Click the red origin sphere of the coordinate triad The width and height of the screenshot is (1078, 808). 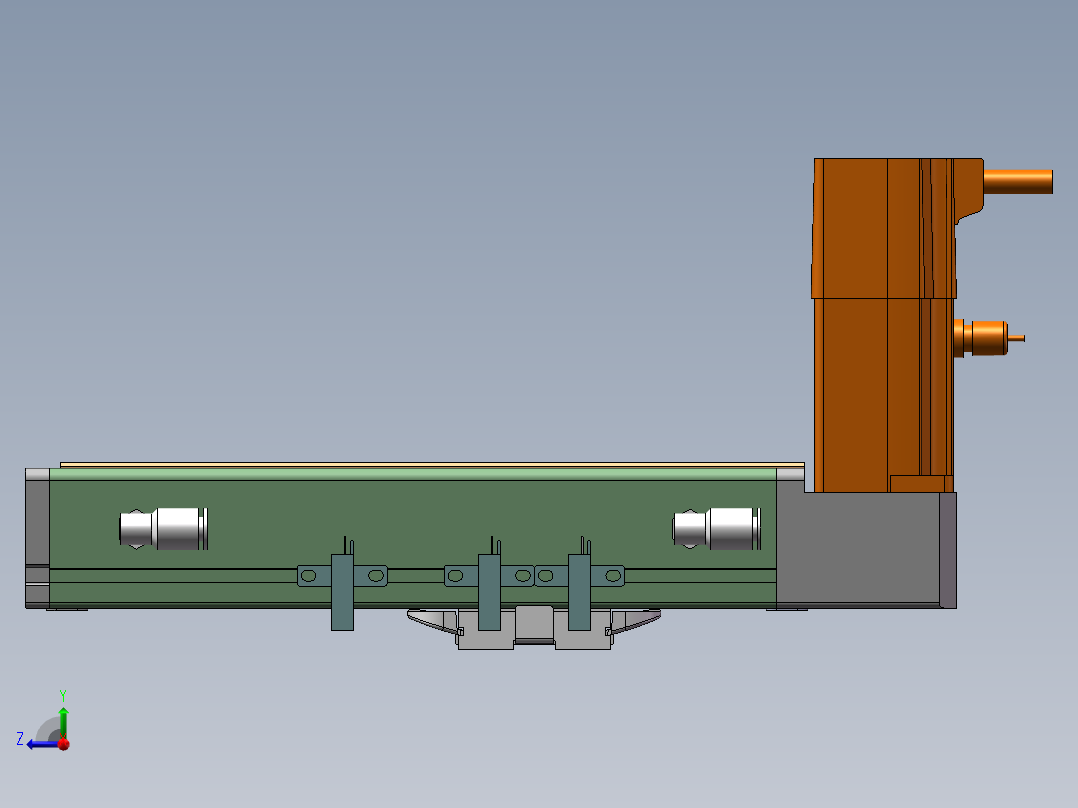pyautogui.click(x=63, y=745)
